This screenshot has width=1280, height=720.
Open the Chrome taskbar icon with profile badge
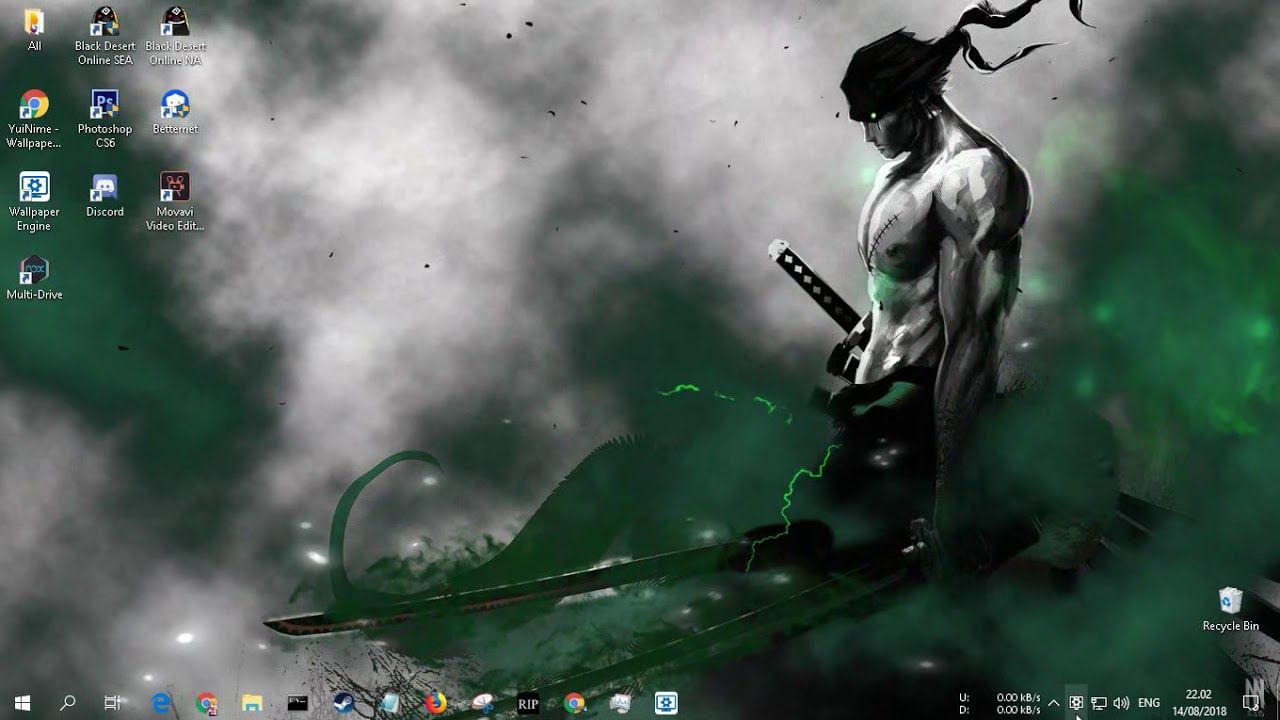coord(206,703)
